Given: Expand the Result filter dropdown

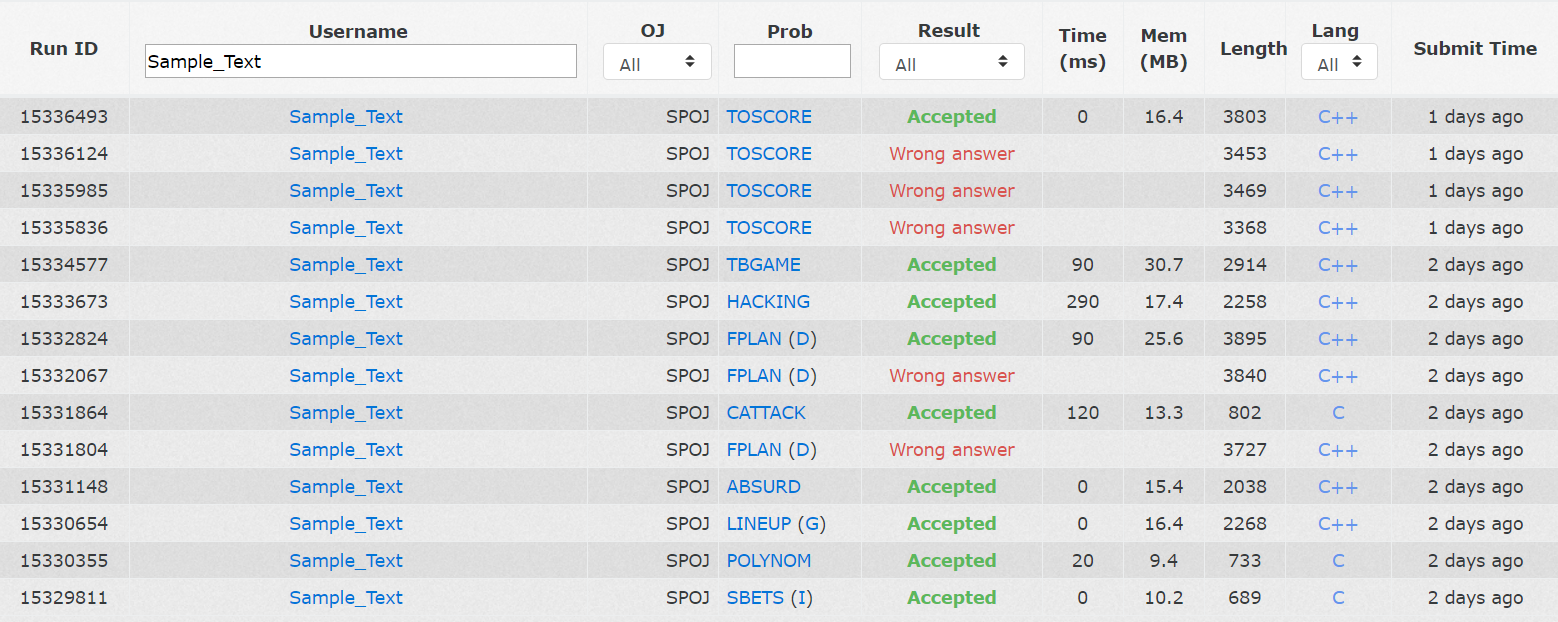Looking at the screenshot, I should 951,62.
